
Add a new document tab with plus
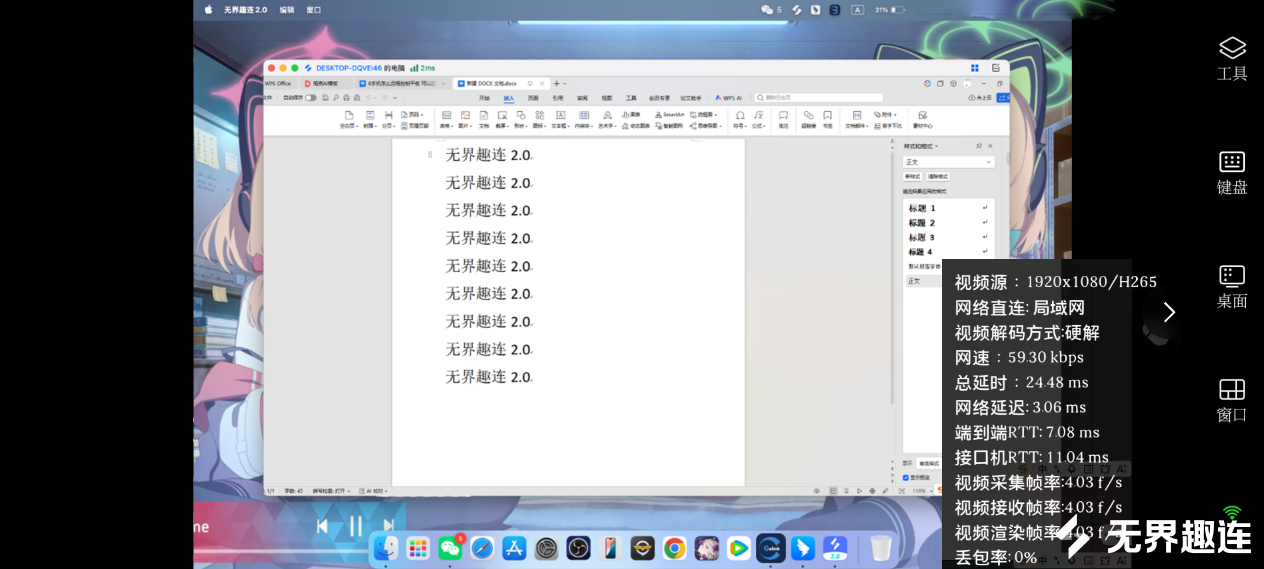pos(557,83)
